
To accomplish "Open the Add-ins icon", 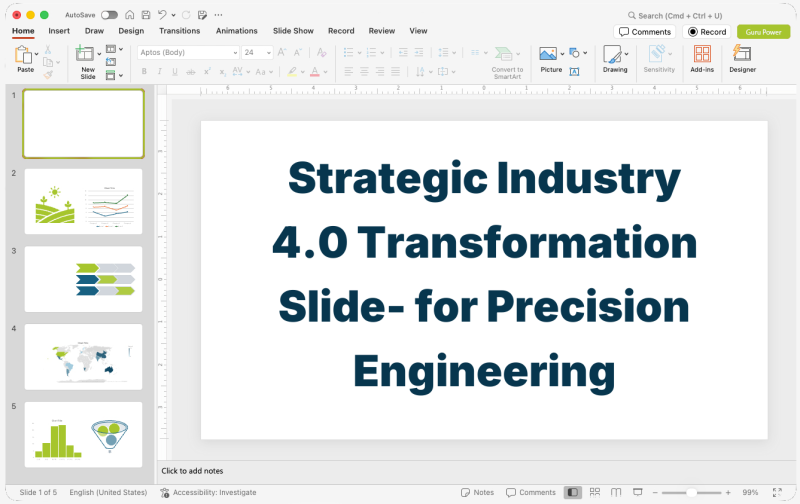I will [x=702, y=54].
